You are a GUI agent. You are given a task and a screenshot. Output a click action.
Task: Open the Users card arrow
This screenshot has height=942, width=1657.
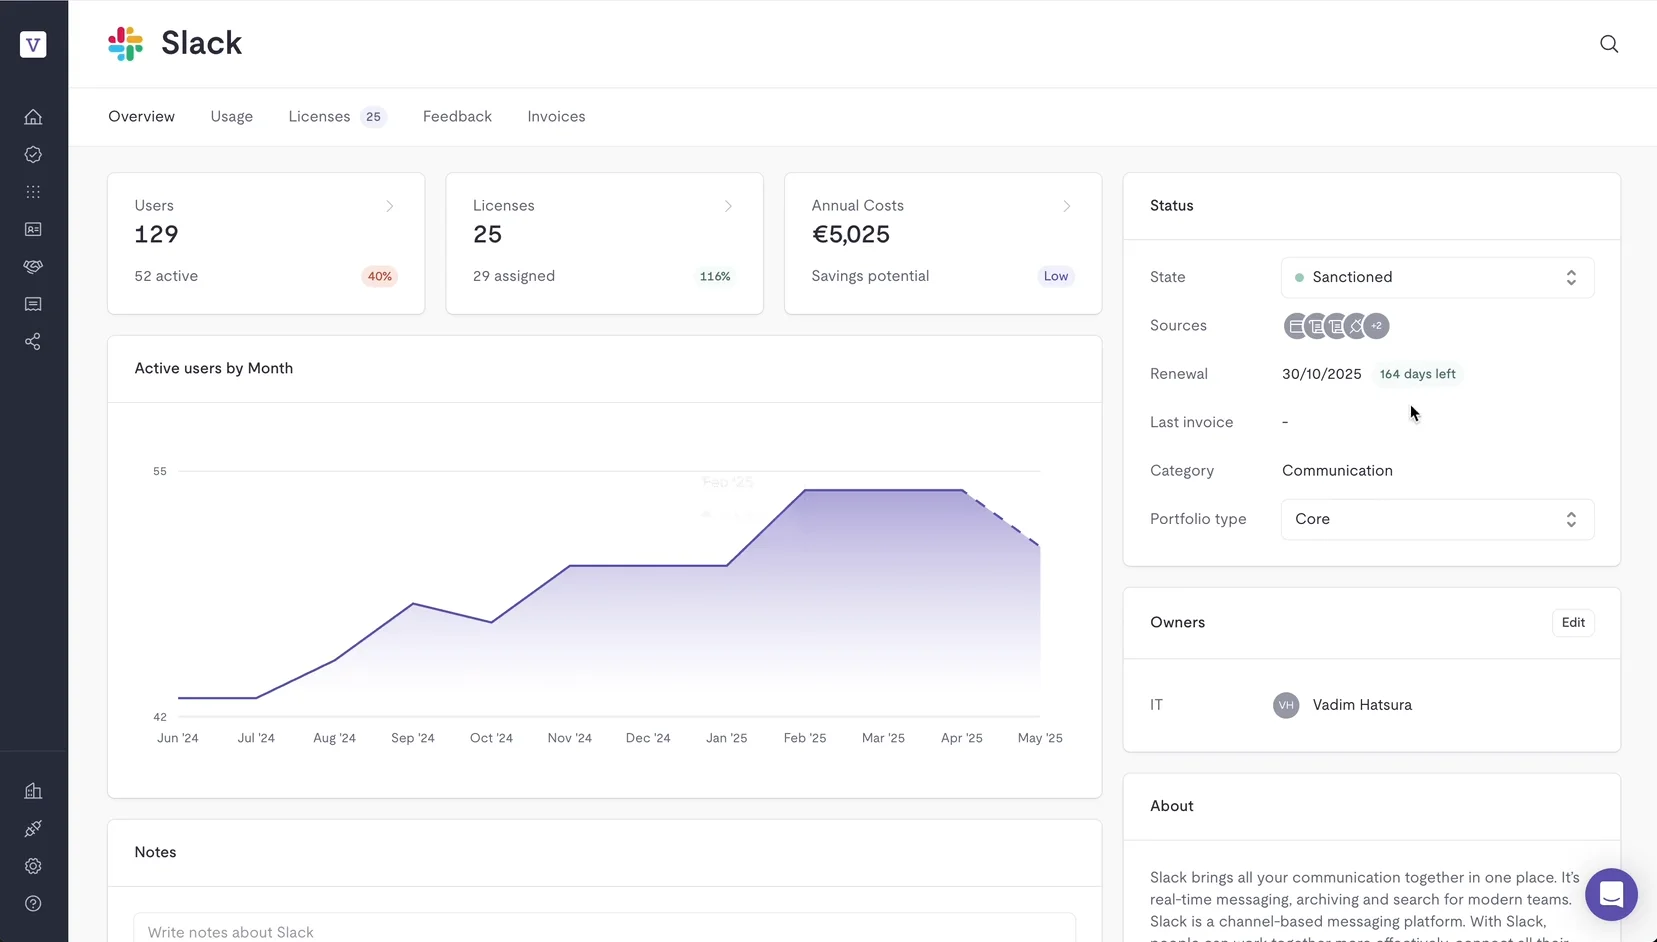(x=390, y=206)
